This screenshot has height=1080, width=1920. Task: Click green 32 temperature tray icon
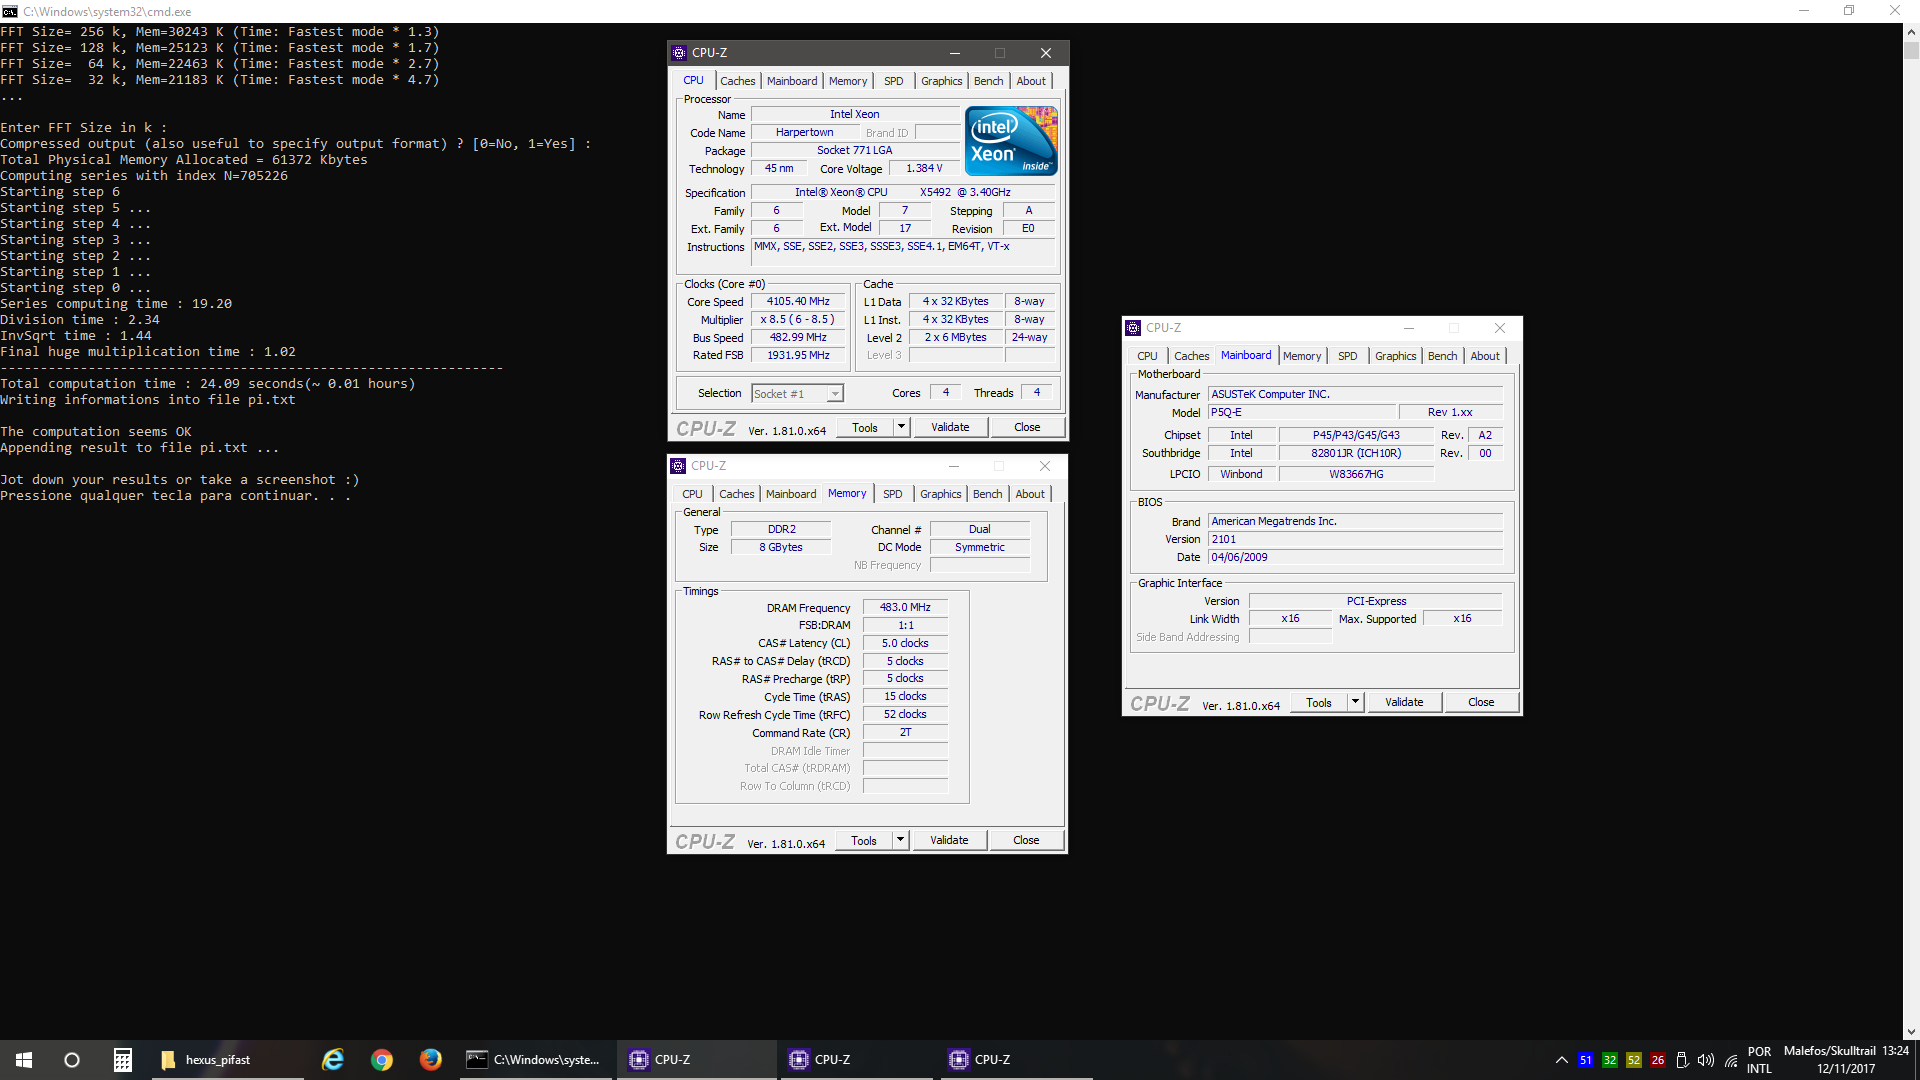coord(1610,1060)
